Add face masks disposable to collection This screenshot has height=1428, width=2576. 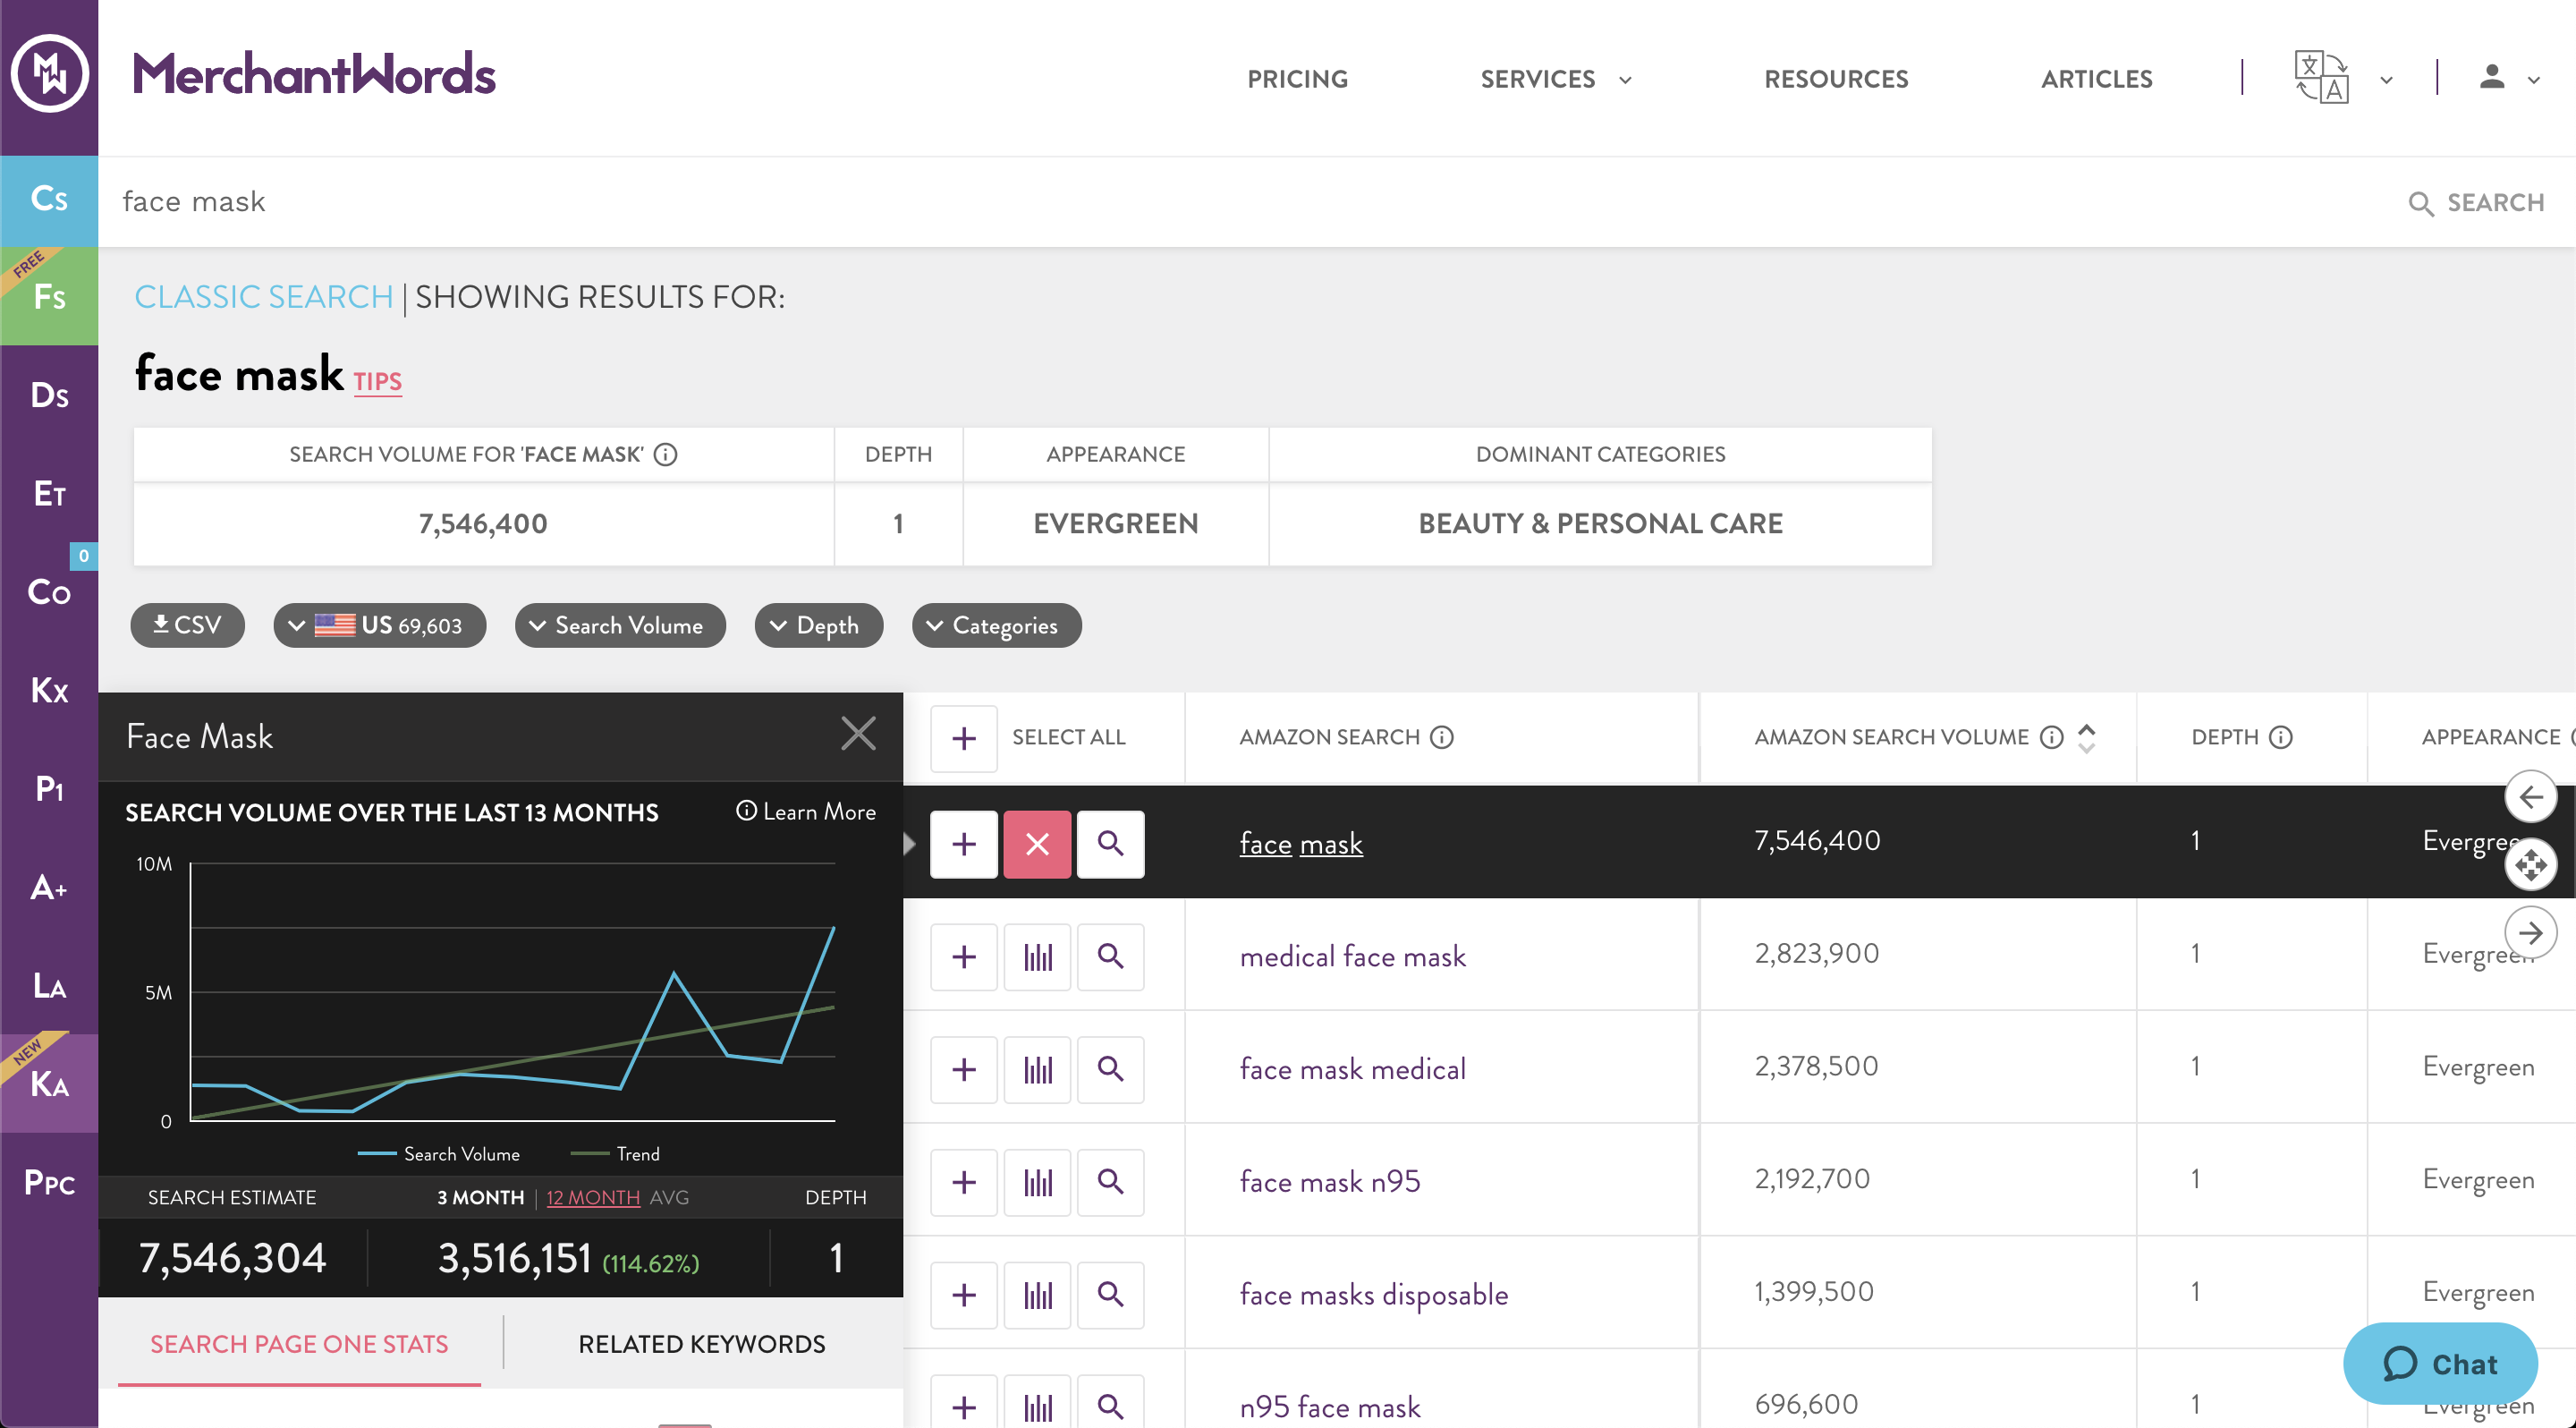pos(963,1295)
